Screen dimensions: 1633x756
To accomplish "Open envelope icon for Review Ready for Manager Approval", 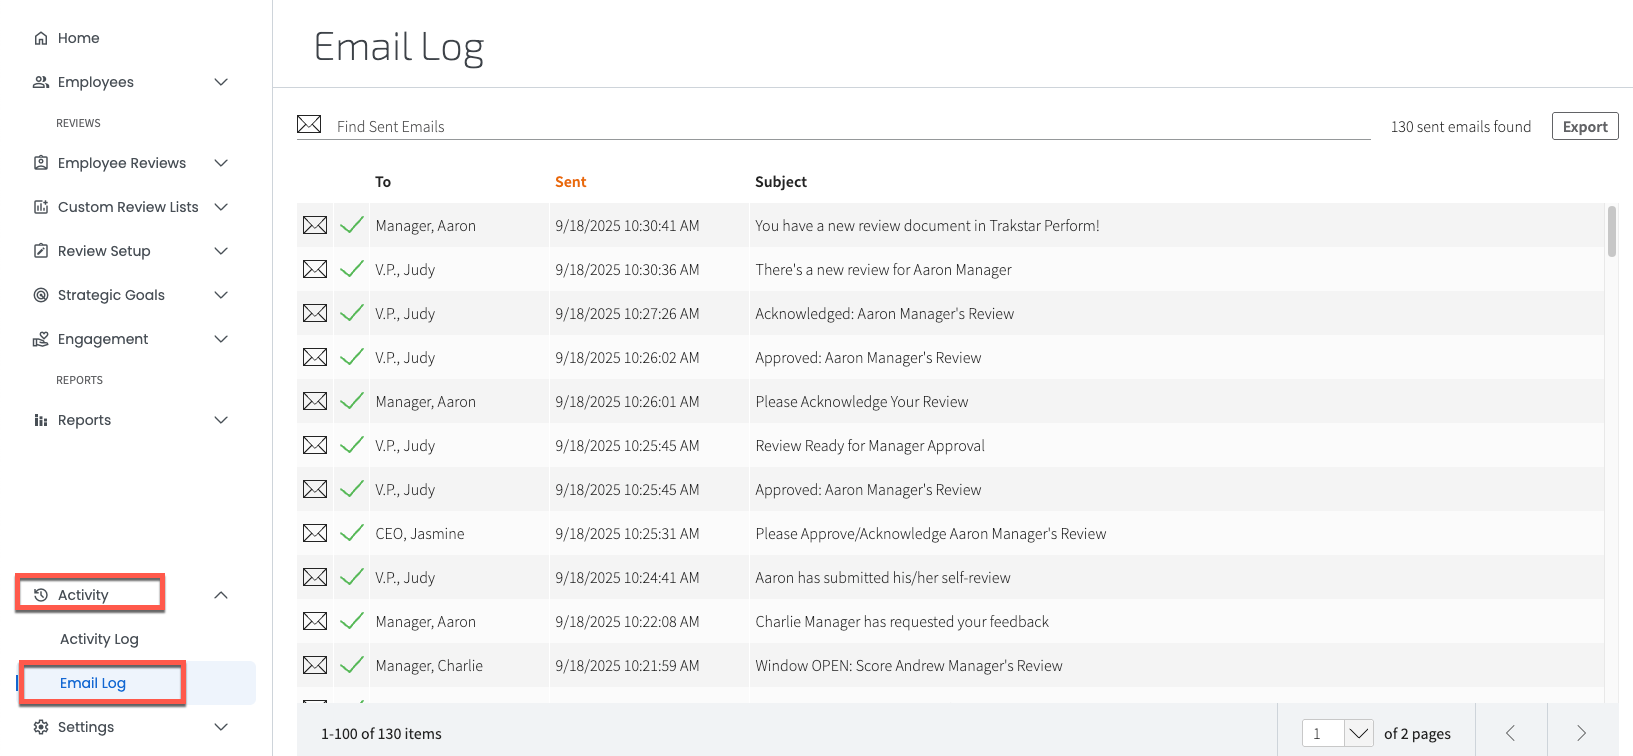I will [315, 445].
